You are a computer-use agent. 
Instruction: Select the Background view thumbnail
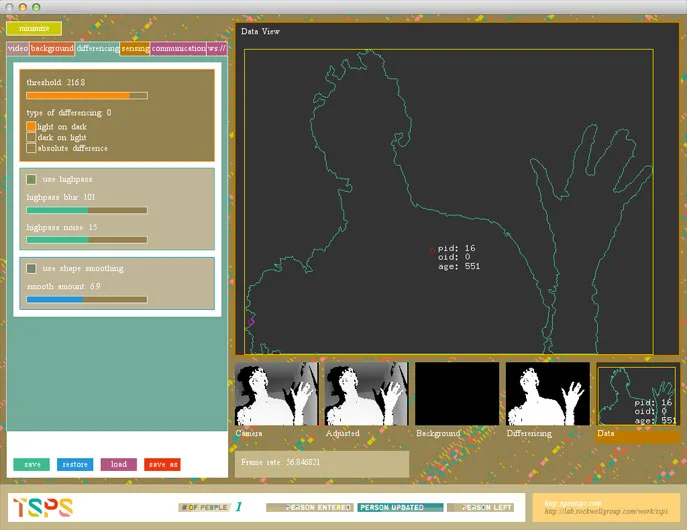tap(457, 394)
